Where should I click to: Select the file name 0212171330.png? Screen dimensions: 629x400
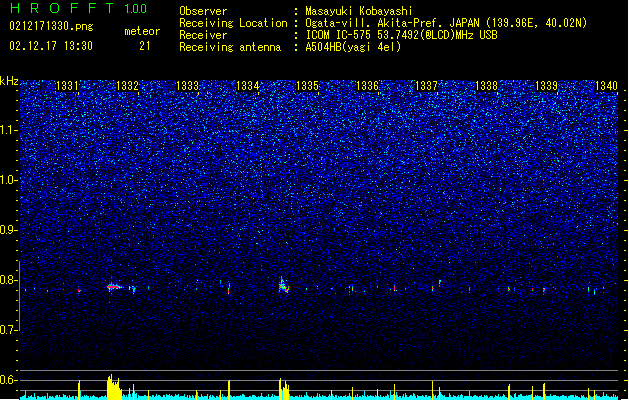(51, 27)
